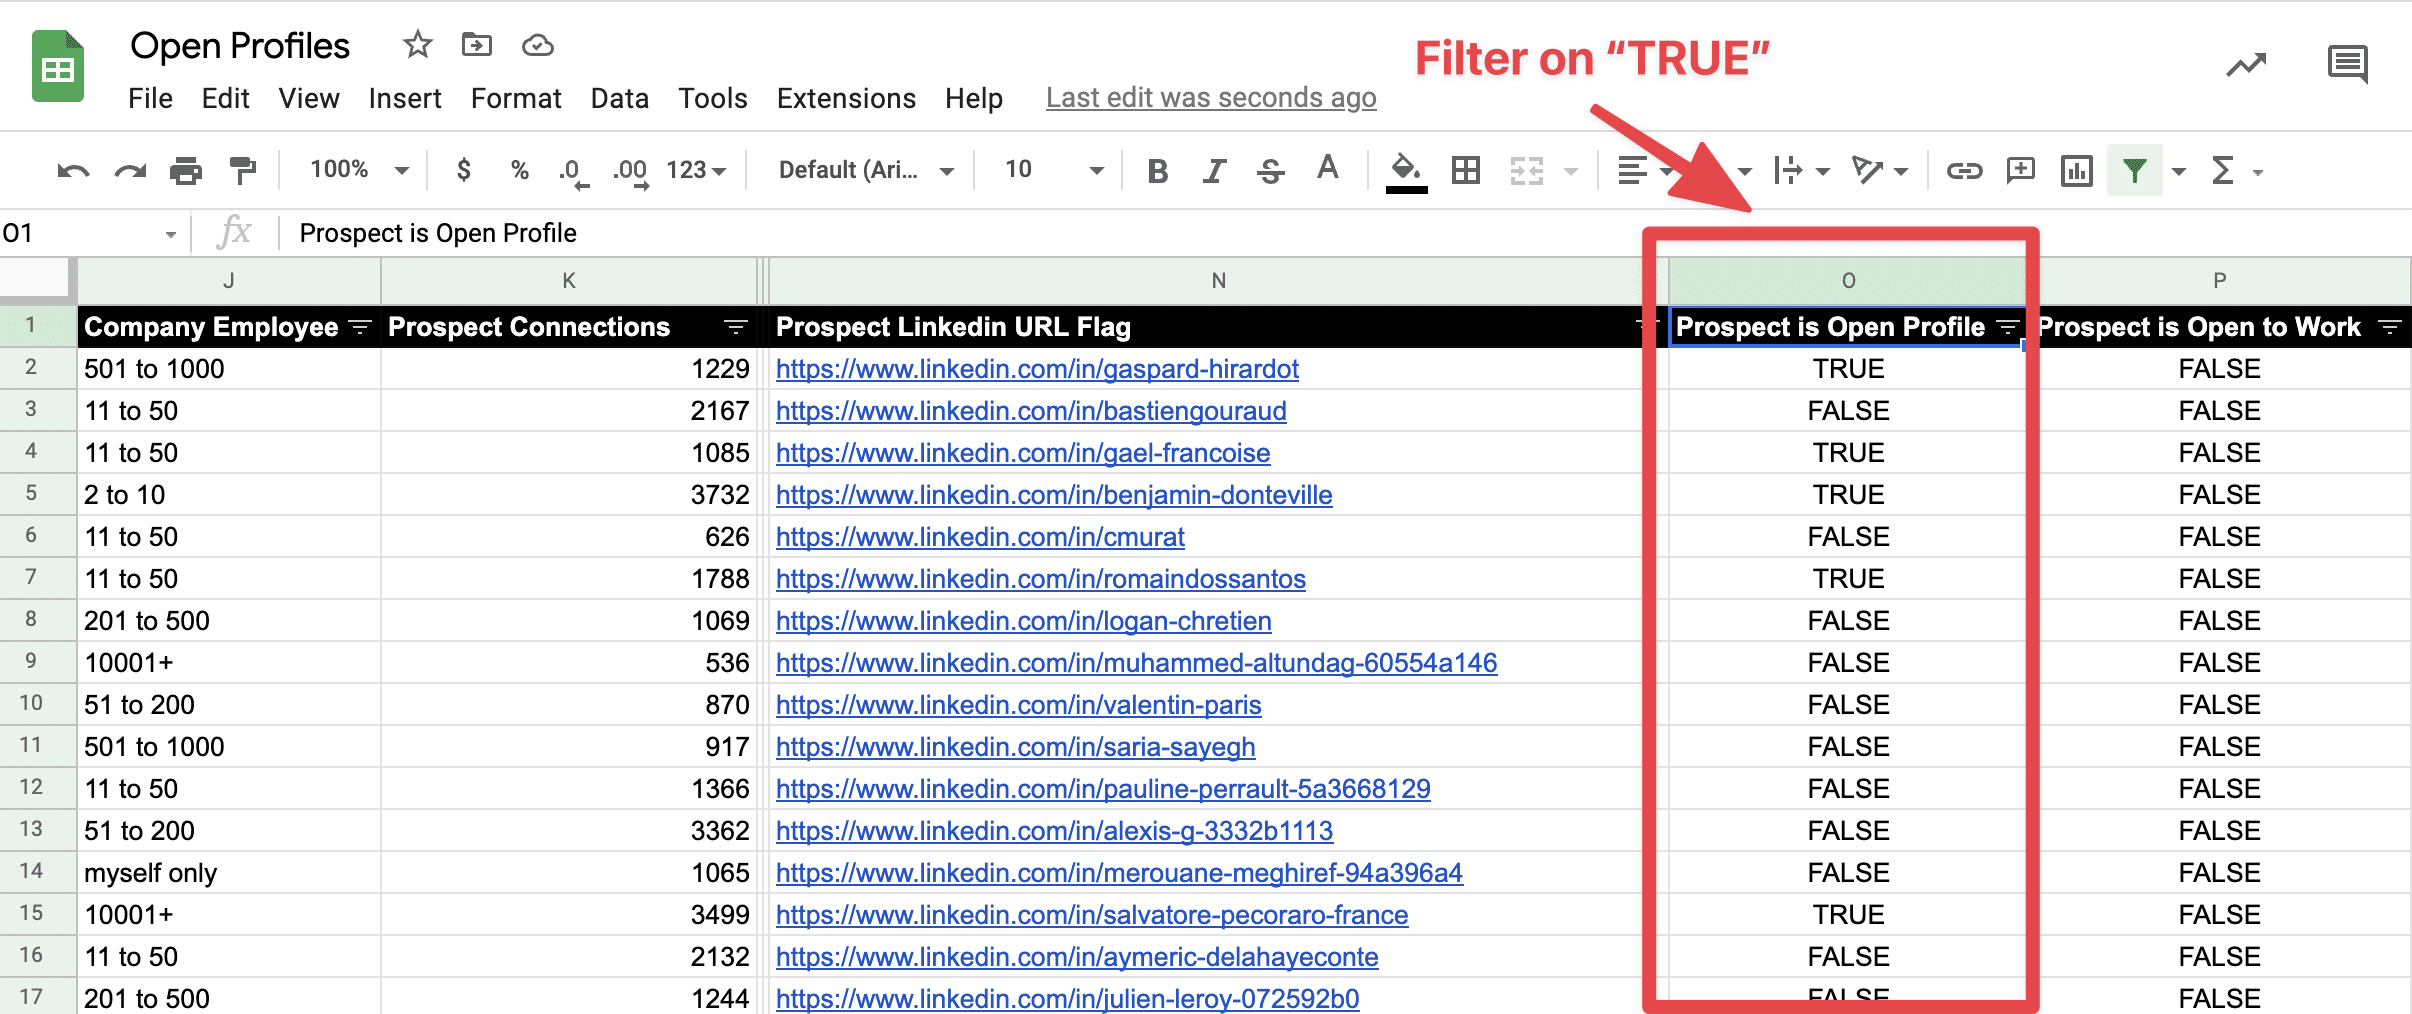
Task: Open the font family dropdown
Action: click(866, 170)
